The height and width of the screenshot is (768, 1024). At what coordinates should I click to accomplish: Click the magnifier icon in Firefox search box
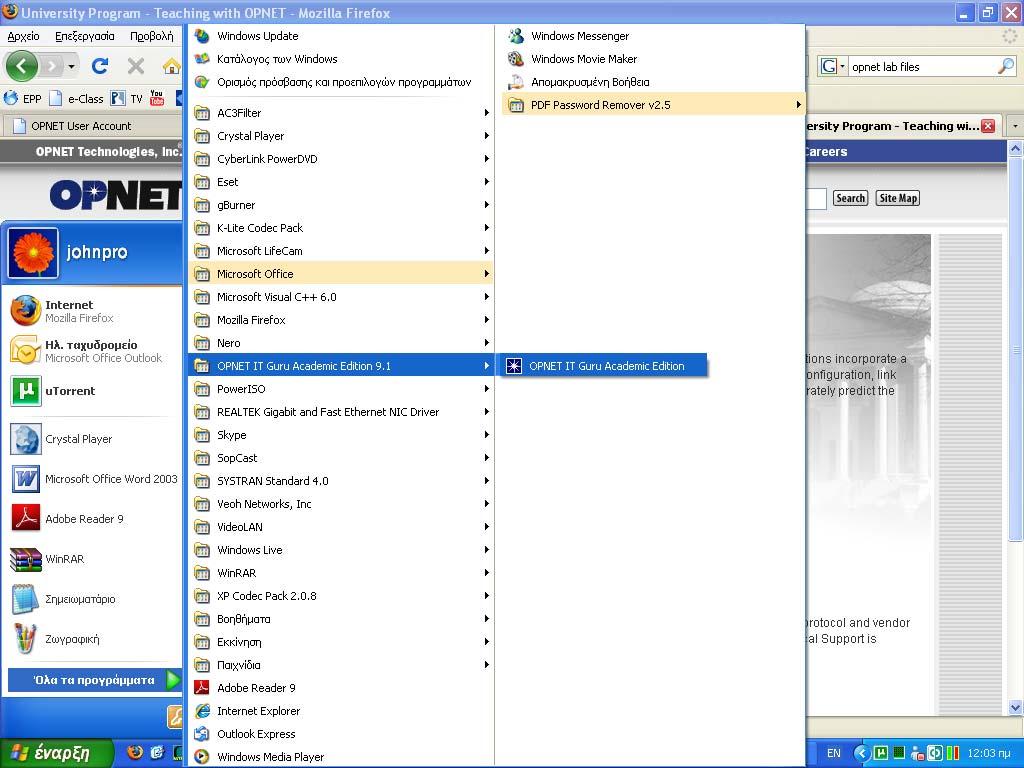pos(1006,66)
